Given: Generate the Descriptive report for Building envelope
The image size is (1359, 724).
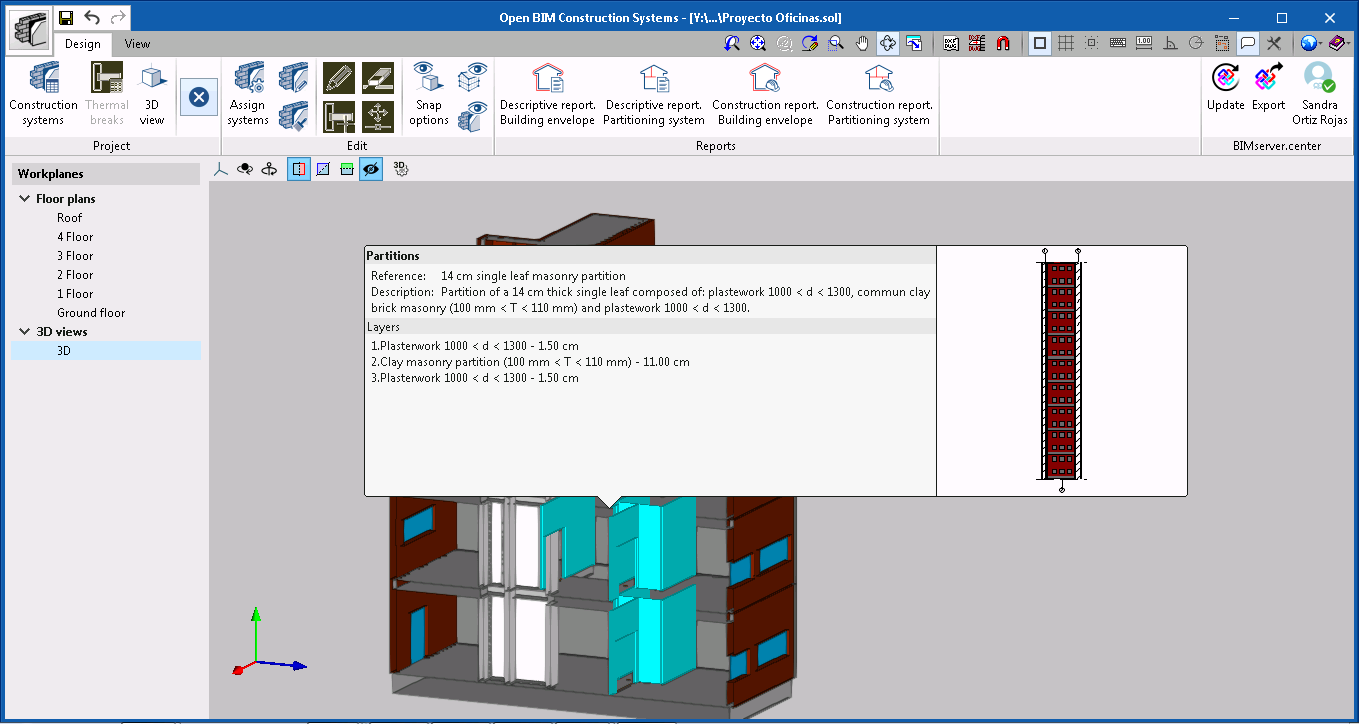Looking at the screenshot, I should pos(547,93).
